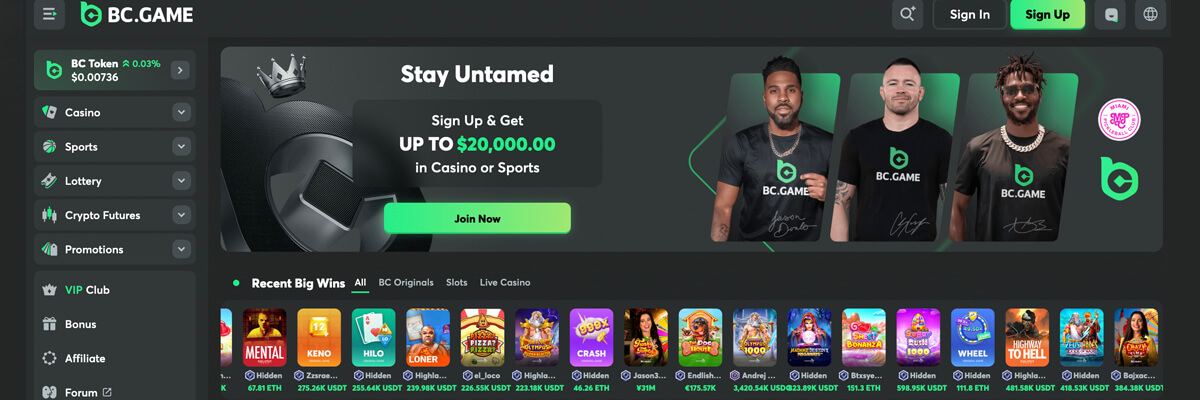The width and height of the screenshot is (1200, 400).
Task: Click the Join Now button
Action: [477, 218]
